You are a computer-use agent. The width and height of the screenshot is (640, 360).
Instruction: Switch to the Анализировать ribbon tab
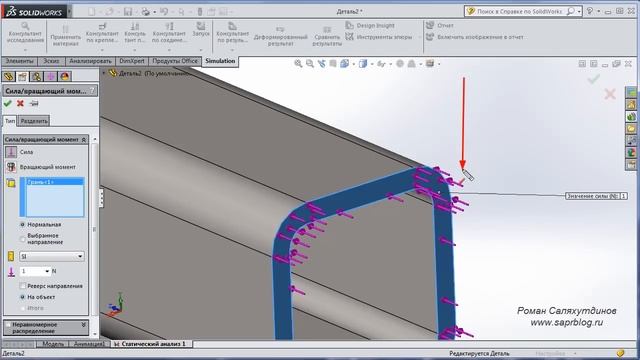[x=90, y=61]
